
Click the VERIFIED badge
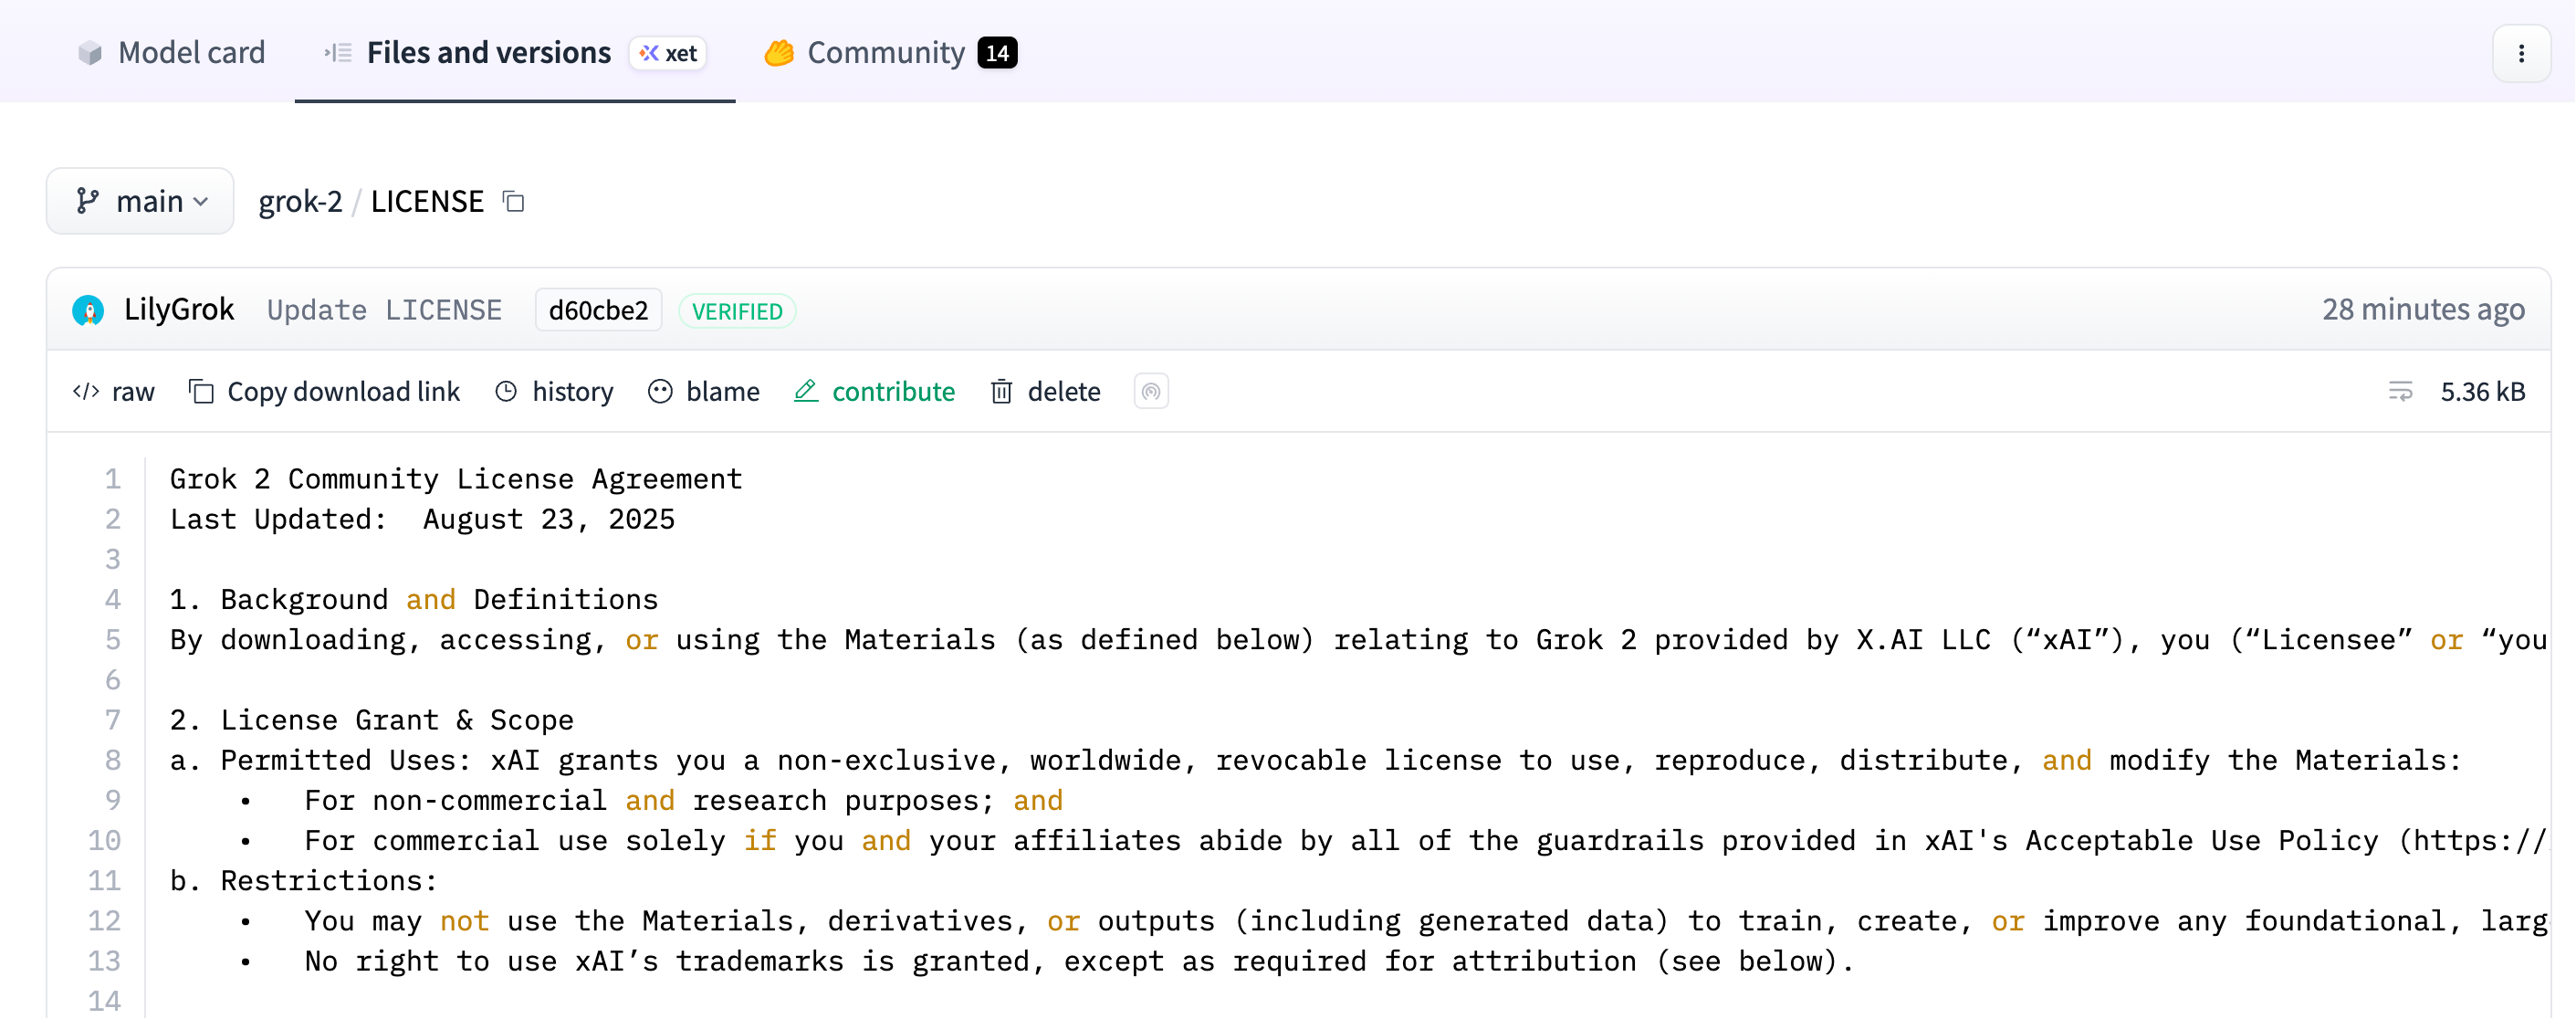point(737,311)
